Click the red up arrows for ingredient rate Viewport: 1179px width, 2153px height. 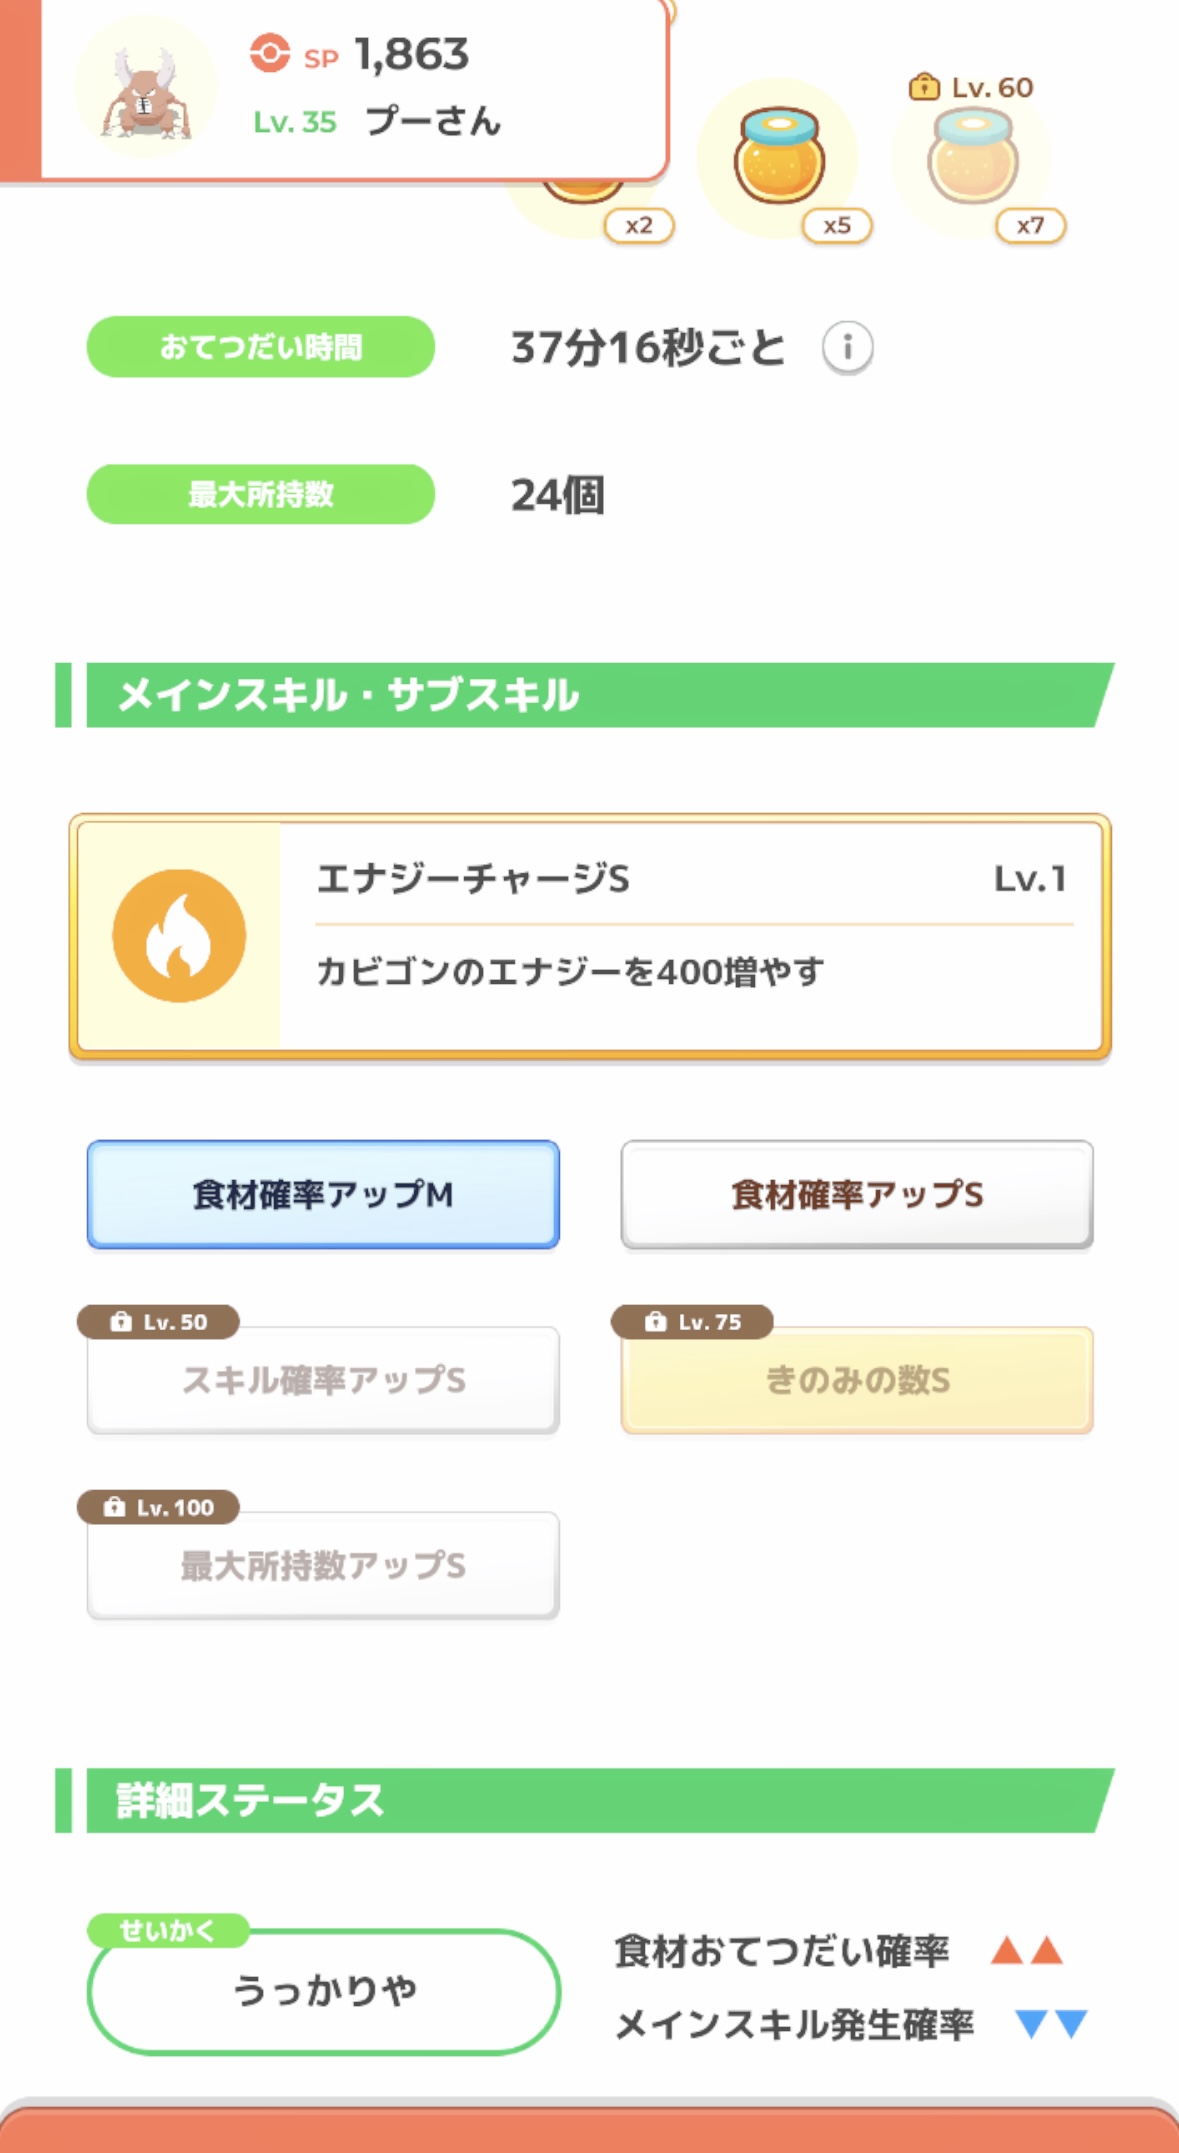point(1026,1950)
